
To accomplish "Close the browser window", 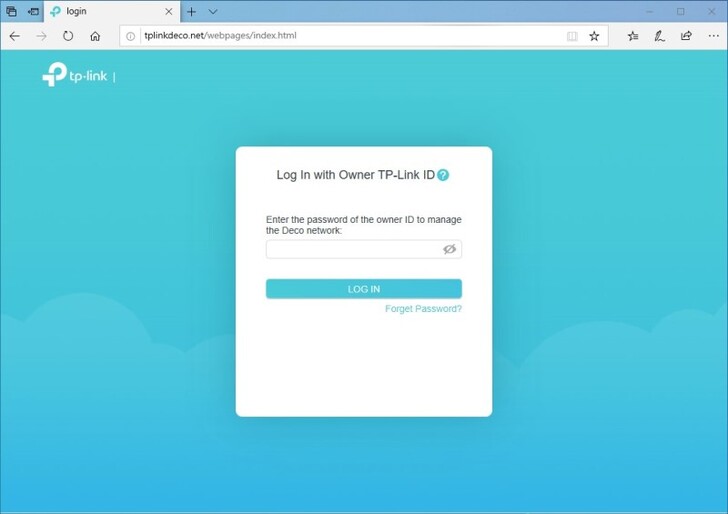I will pos(711,12).
